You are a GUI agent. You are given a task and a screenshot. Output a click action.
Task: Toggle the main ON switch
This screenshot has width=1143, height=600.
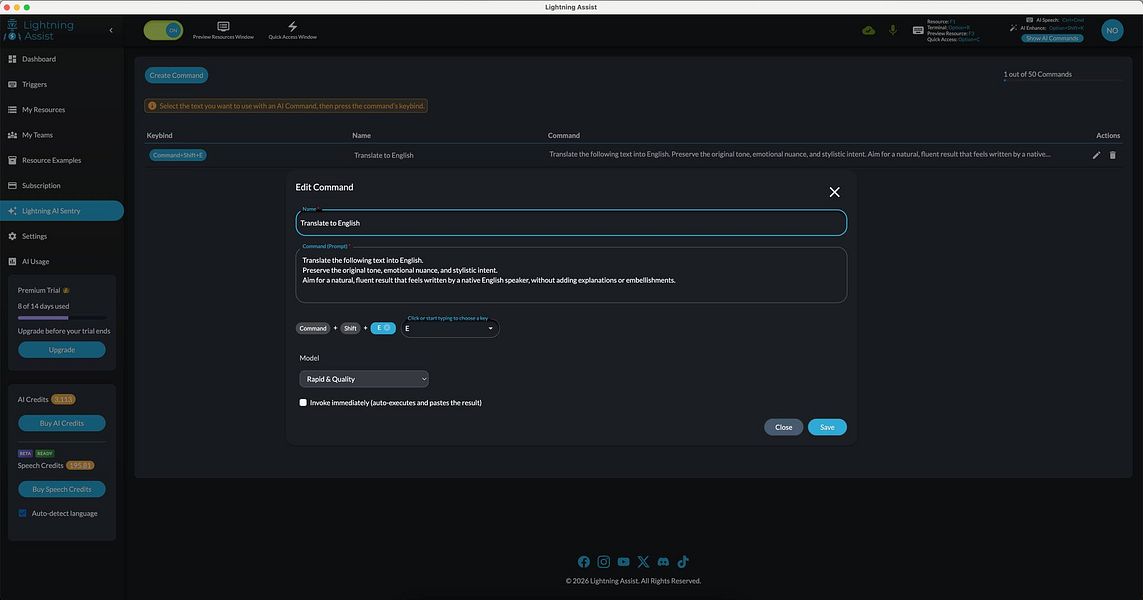point(163,30)
